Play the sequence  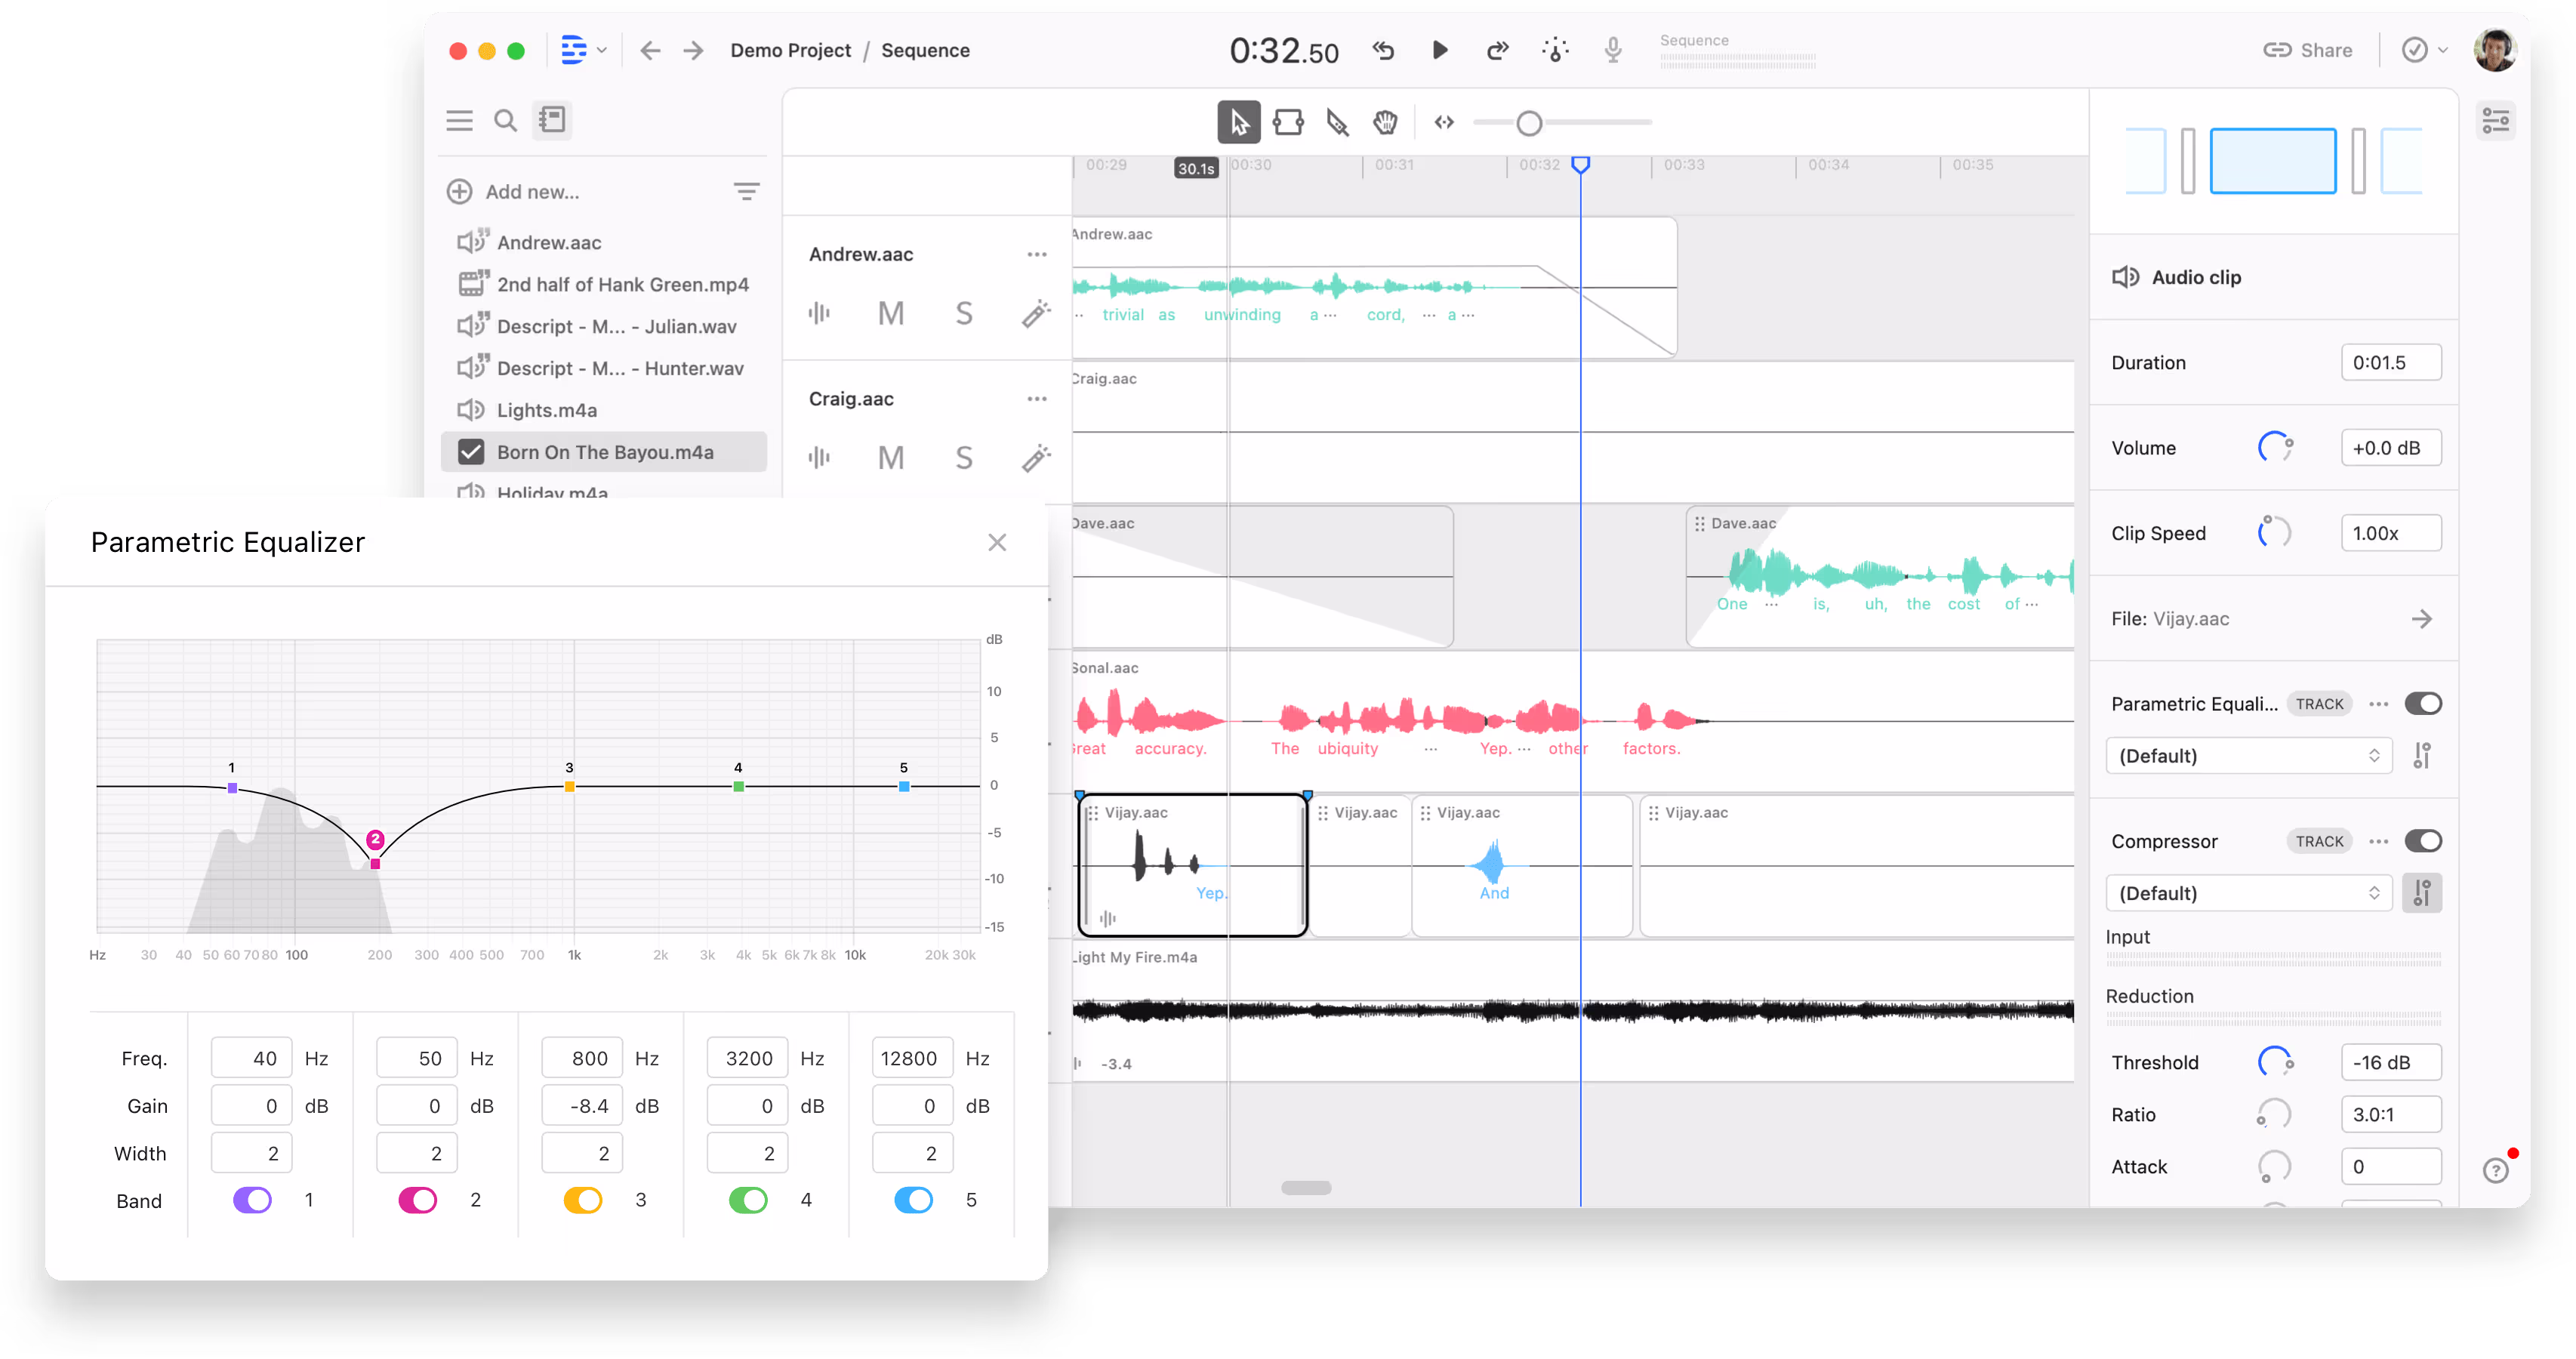click(1440, 50)
